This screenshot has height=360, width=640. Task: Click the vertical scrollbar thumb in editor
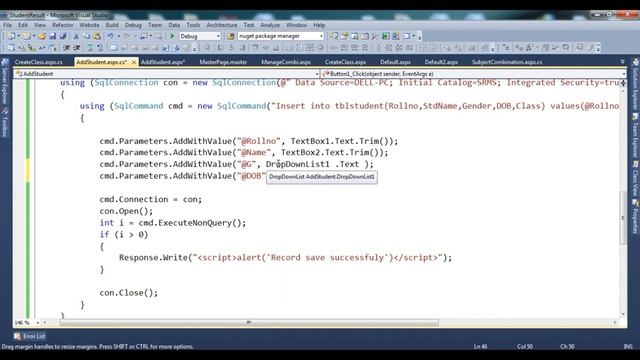point(623,218)
